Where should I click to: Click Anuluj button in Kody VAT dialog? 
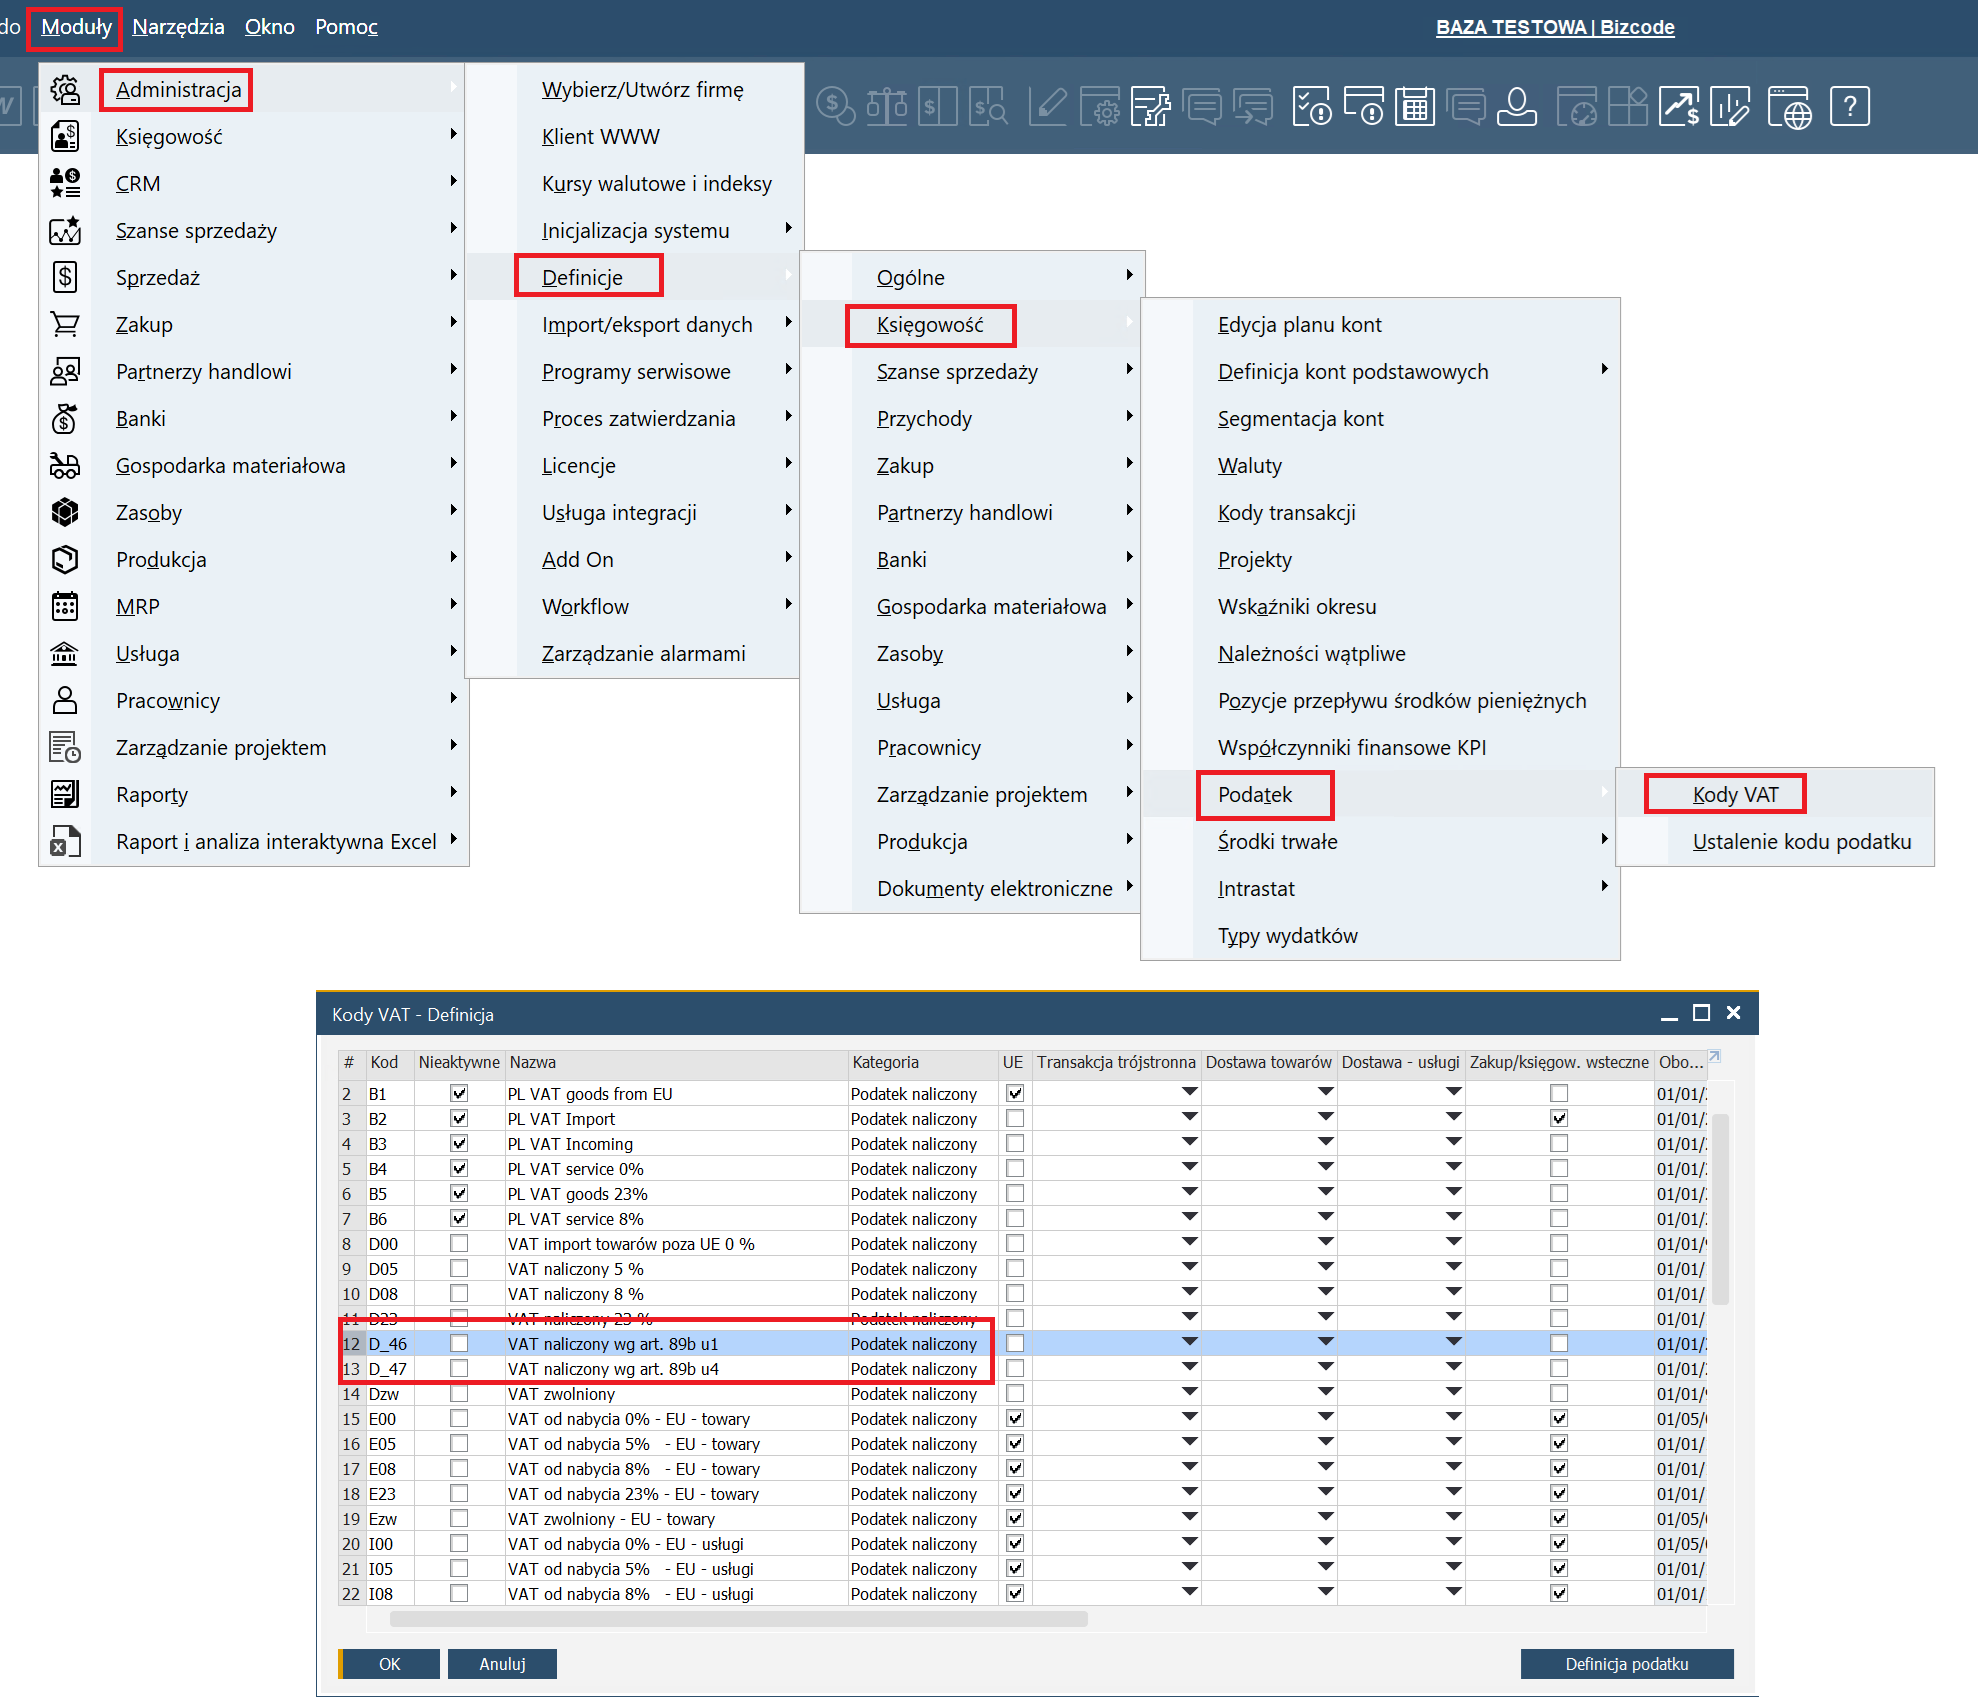pos(502,1664)
